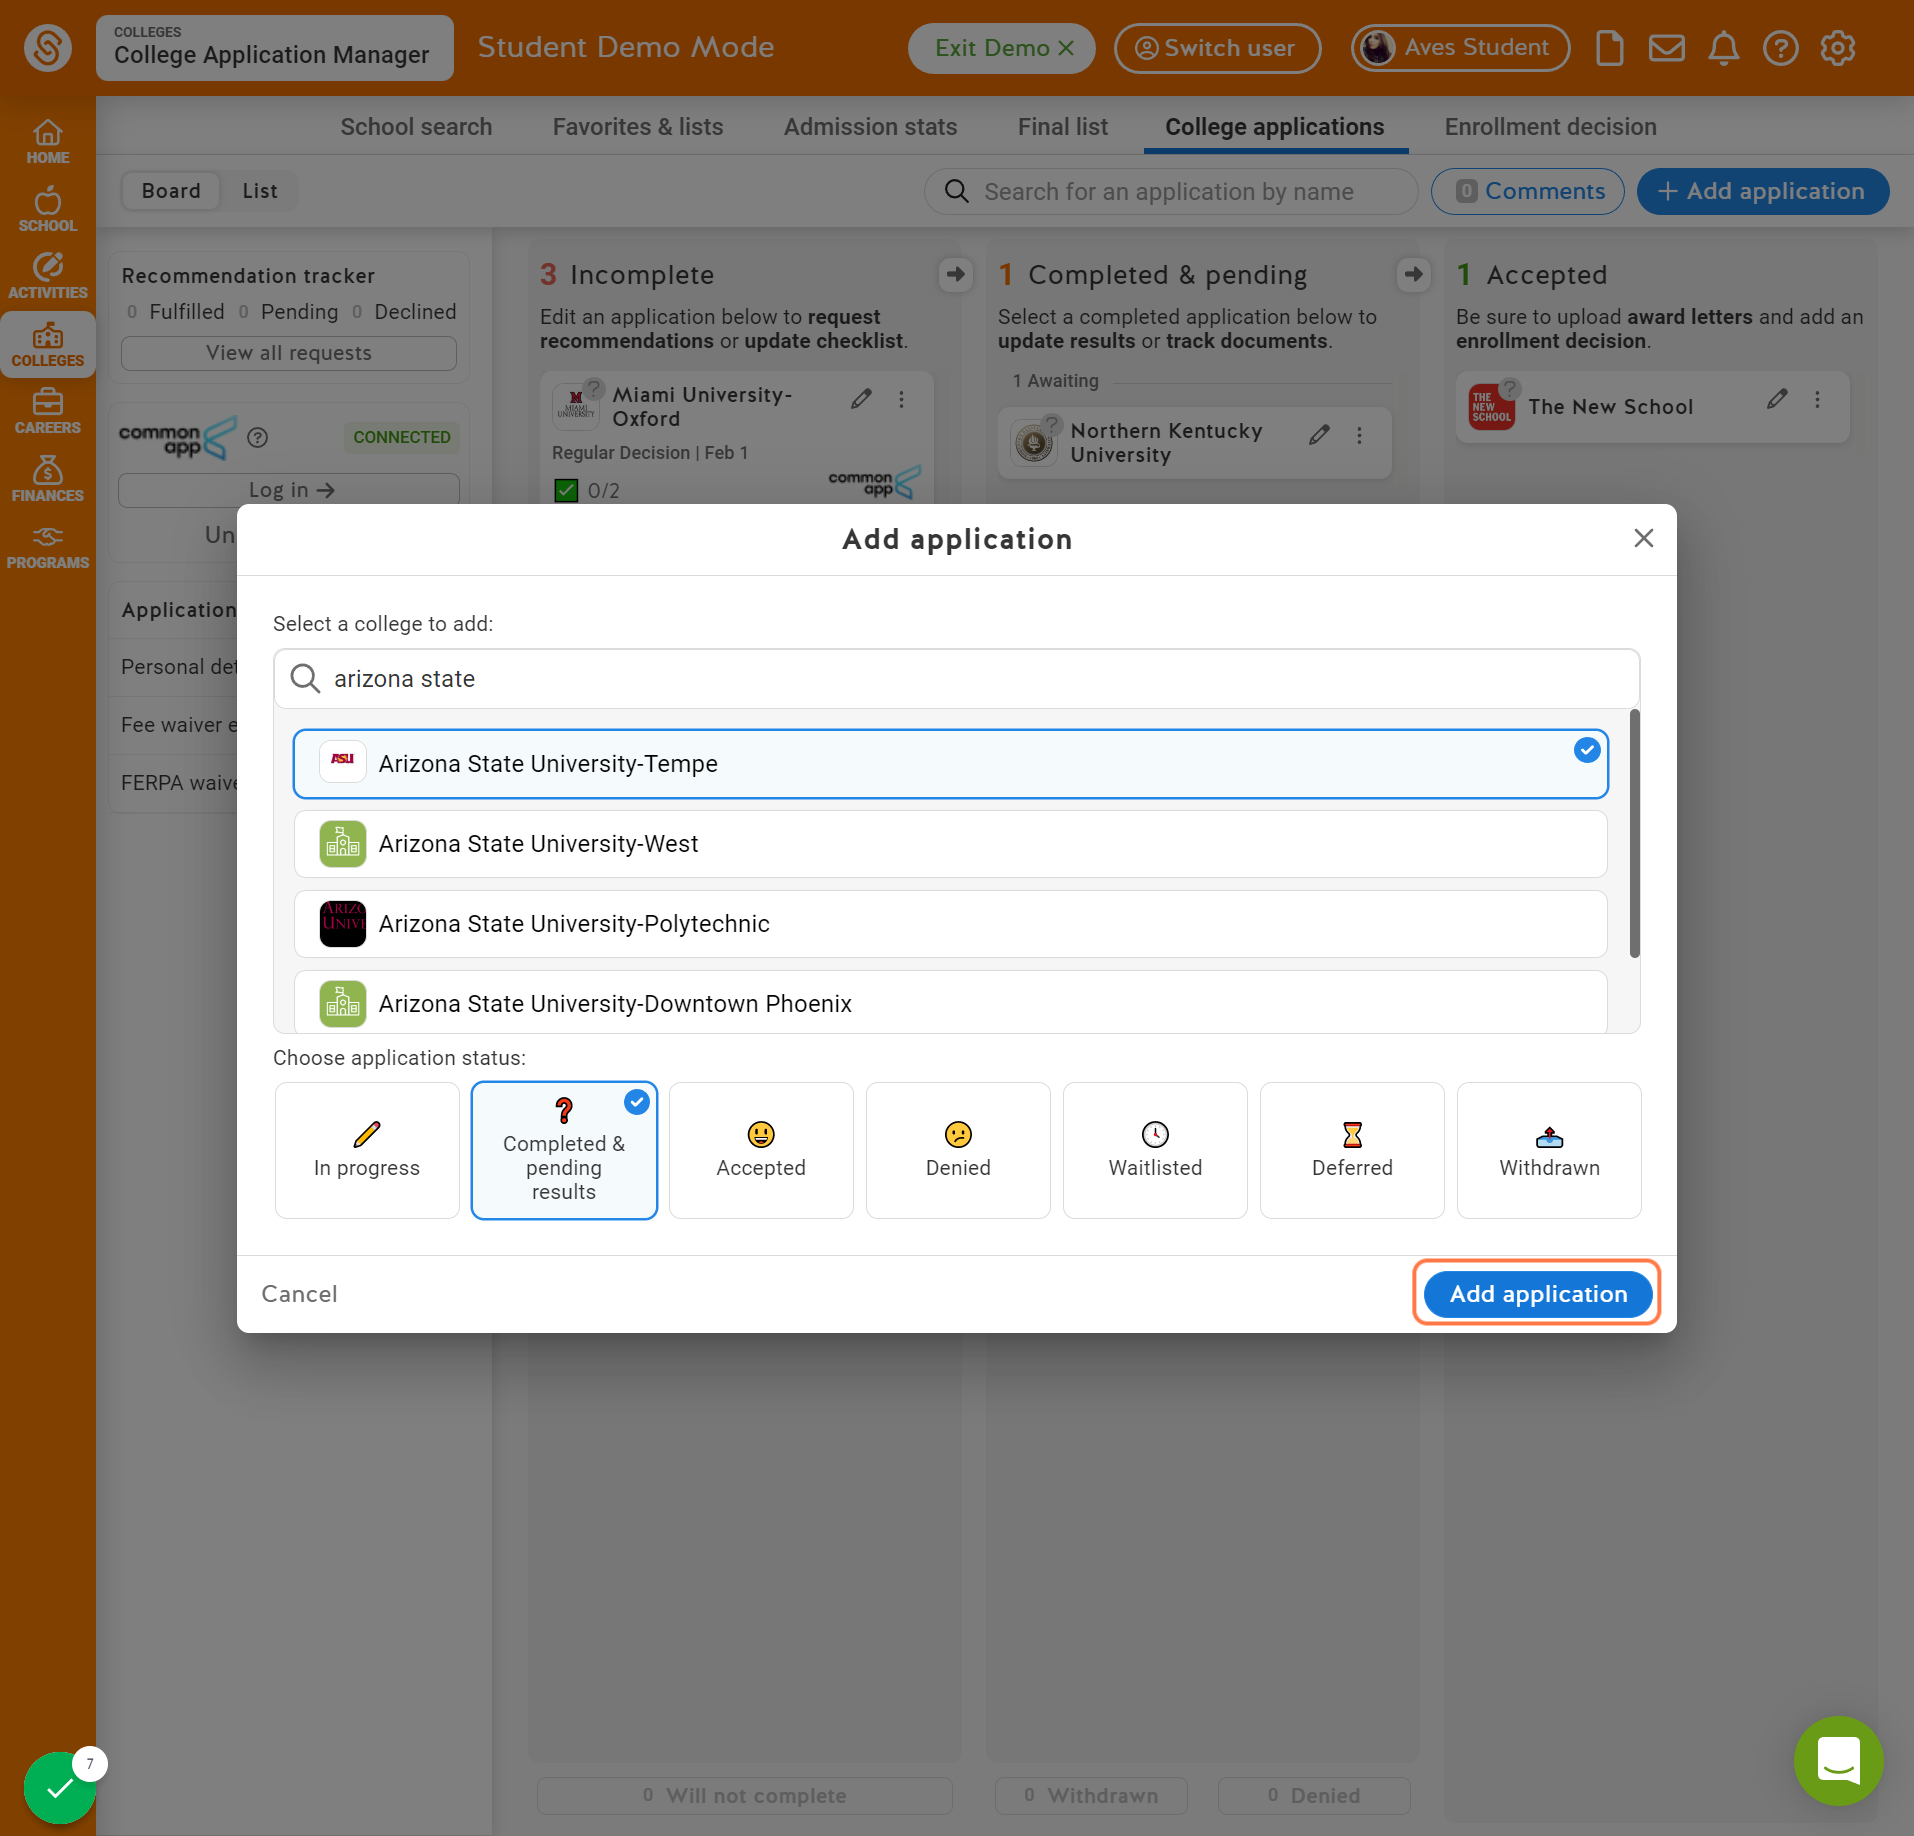Click the Common App help icon

click(x=257, y=437)
